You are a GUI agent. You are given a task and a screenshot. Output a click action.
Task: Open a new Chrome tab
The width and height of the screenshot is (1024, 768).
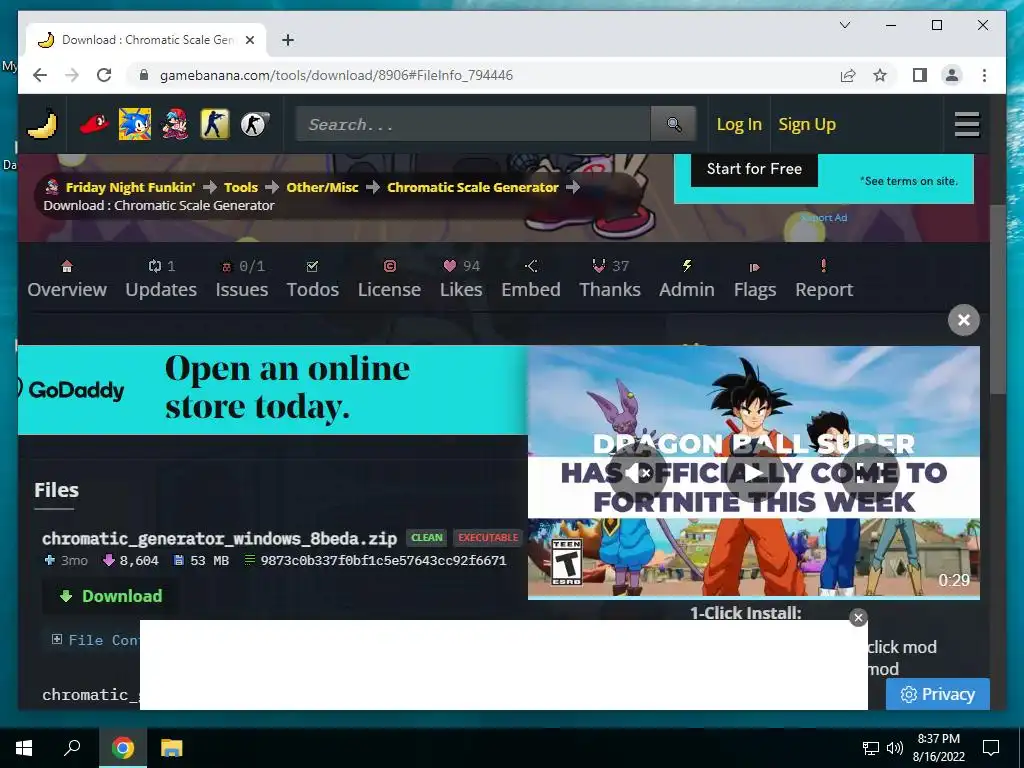tap(287, 40)
